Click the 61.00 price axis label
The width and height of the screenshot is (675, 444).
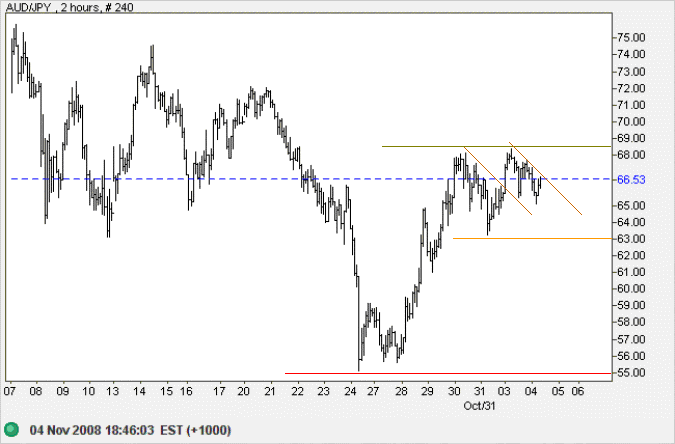click(631, 272)
